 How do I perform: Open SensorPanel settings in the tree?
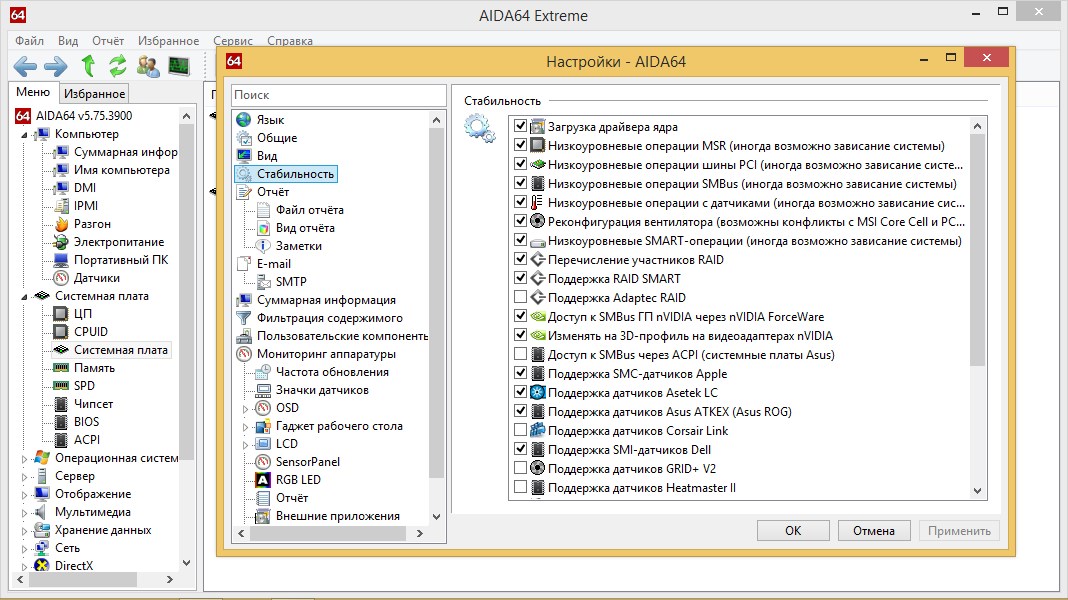click(x=307, y=462)
